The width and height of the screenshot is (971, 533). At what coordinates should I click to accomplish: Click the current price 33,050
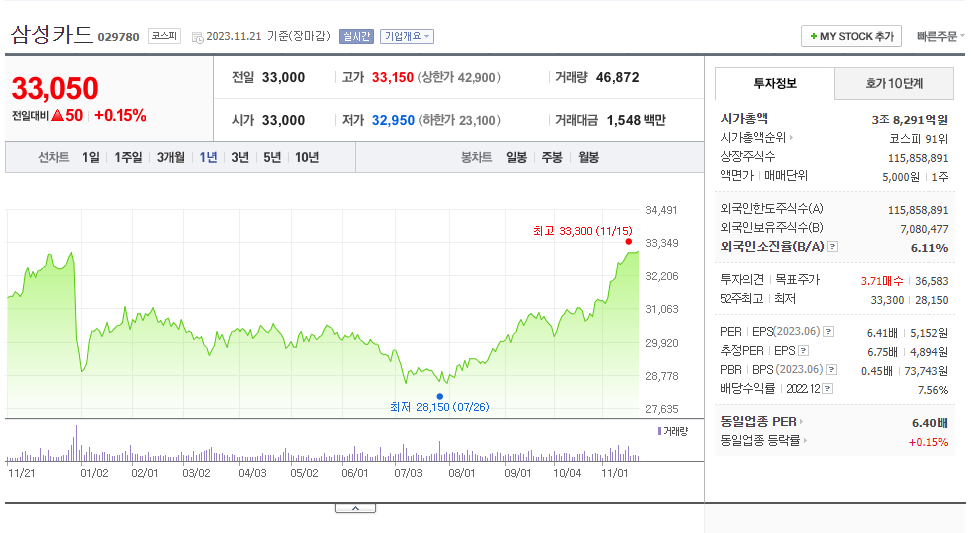[55, 88]
